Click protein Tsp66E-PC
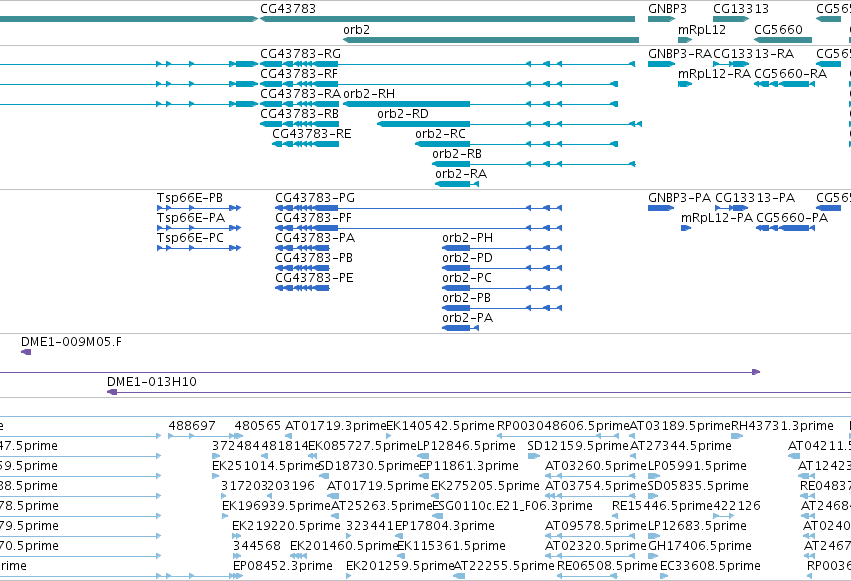 click(199, 248)
